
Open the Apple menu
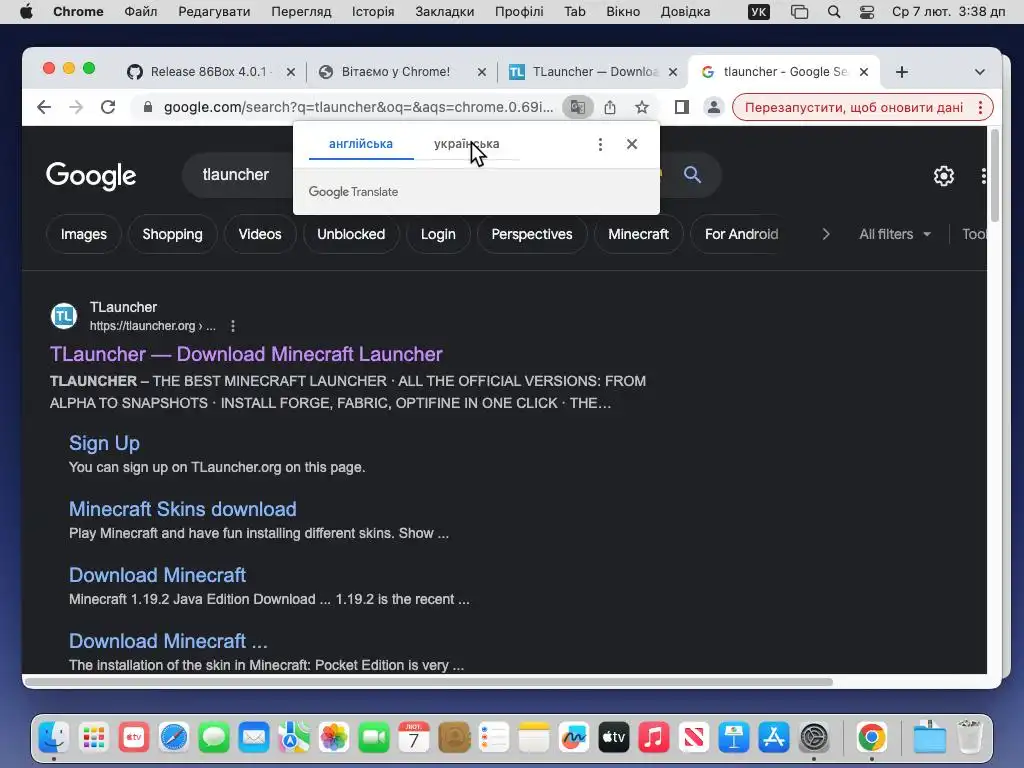[x=26, y=12]
